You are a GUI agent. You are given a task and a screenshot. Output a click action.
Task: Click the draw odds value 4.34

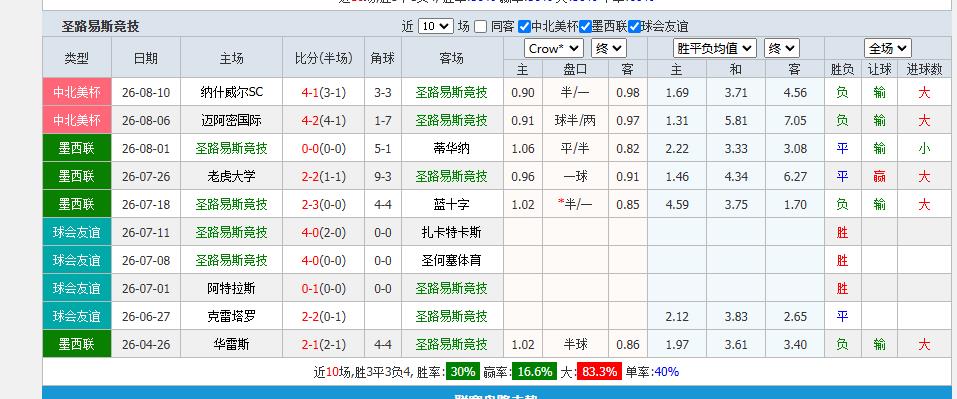735,177
